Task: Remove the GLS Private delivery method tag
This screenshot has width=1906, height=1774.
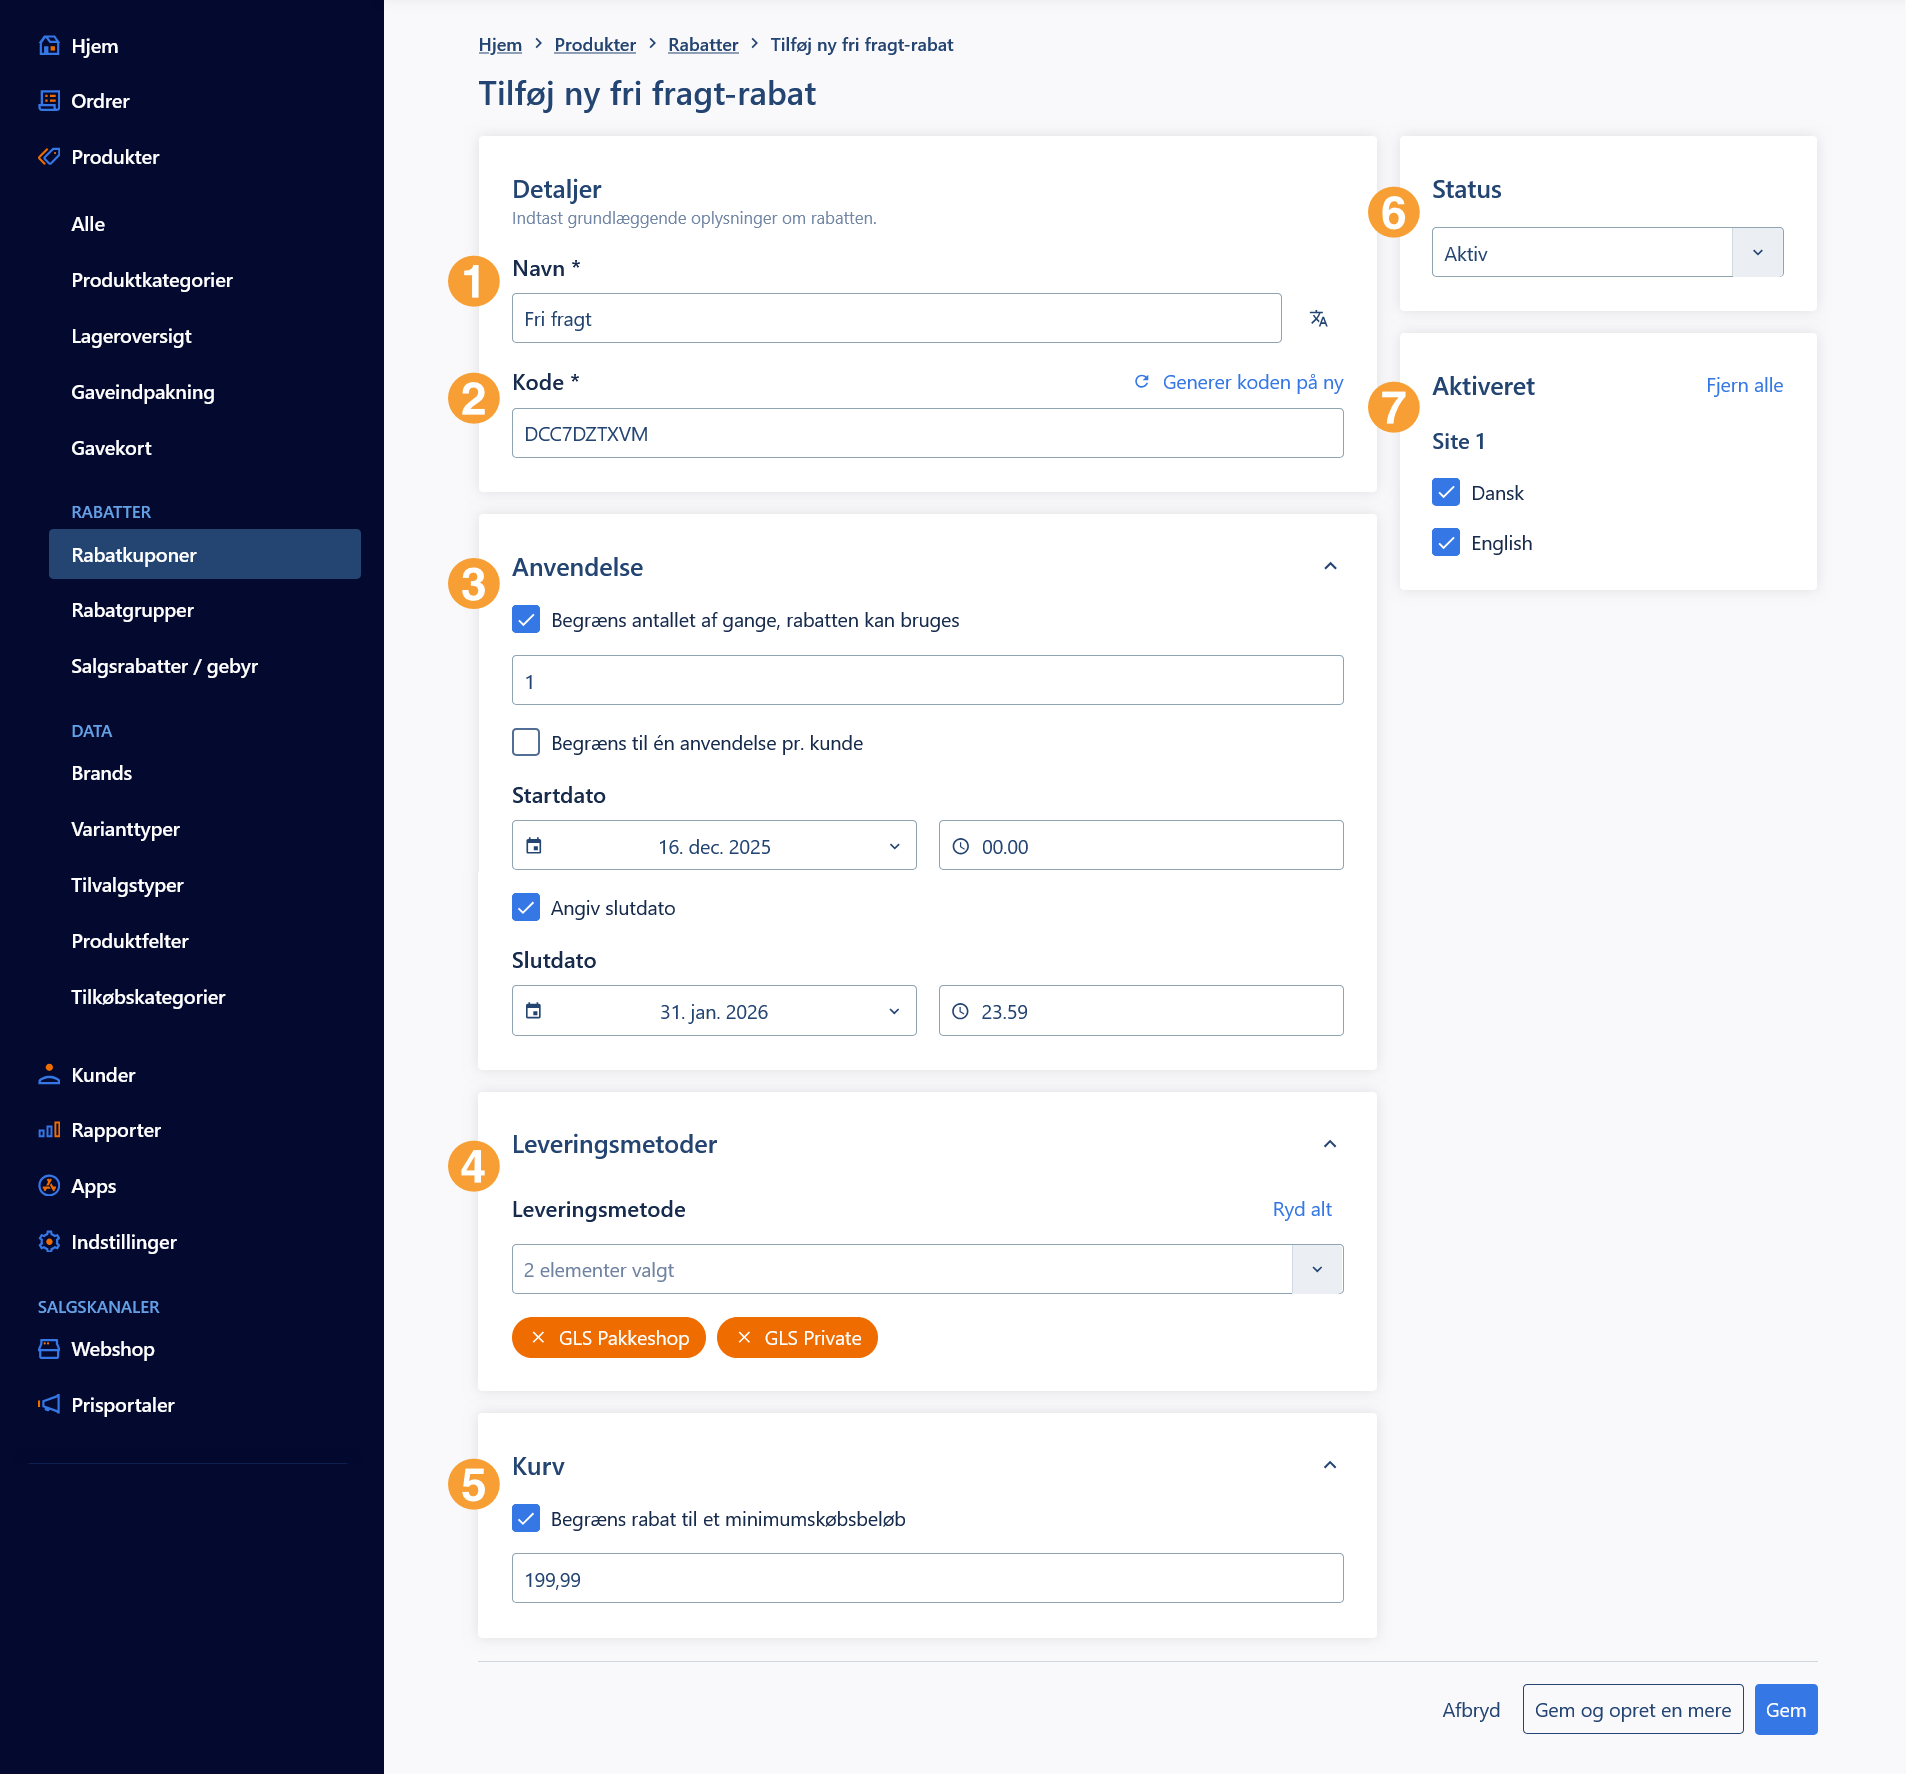Action: point(744,1338)
